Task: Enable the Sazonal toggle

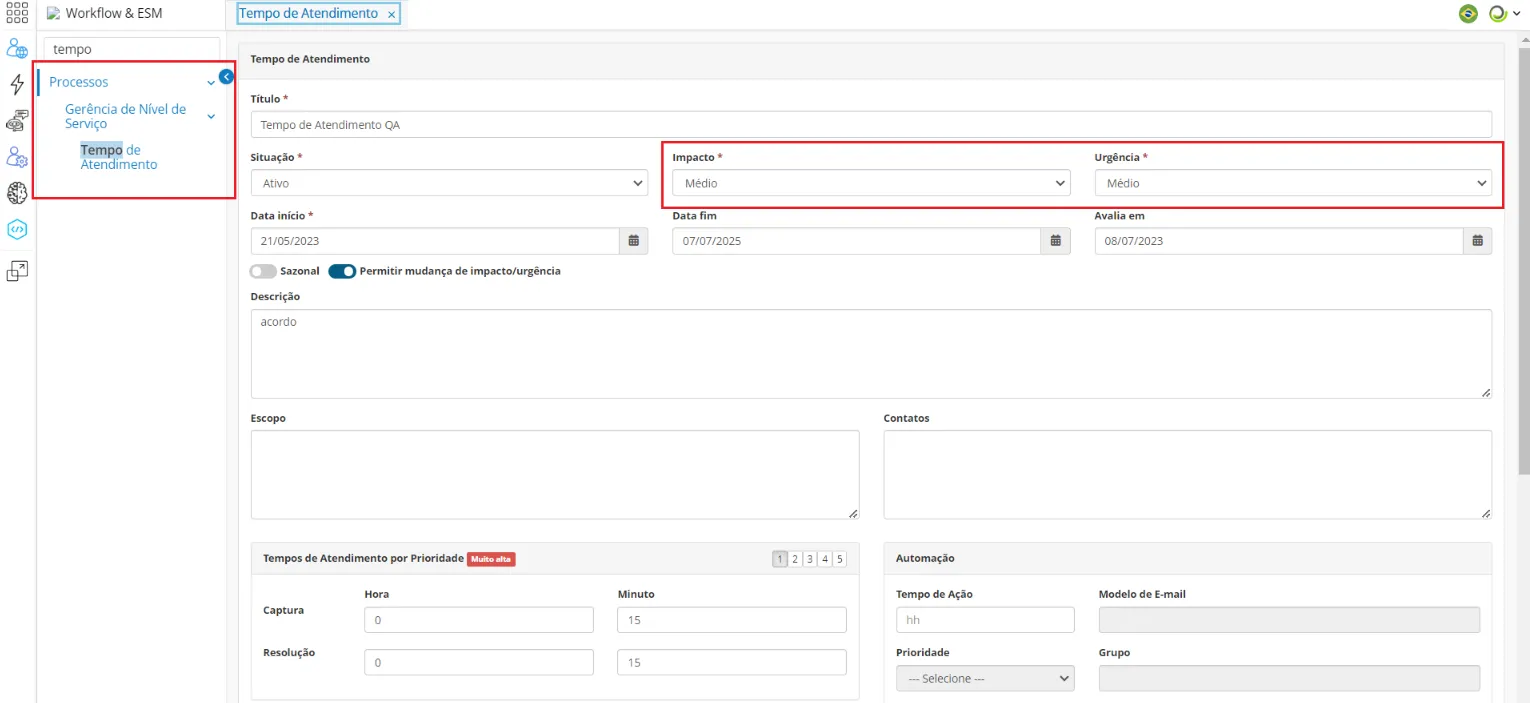Action: (263, 271)
